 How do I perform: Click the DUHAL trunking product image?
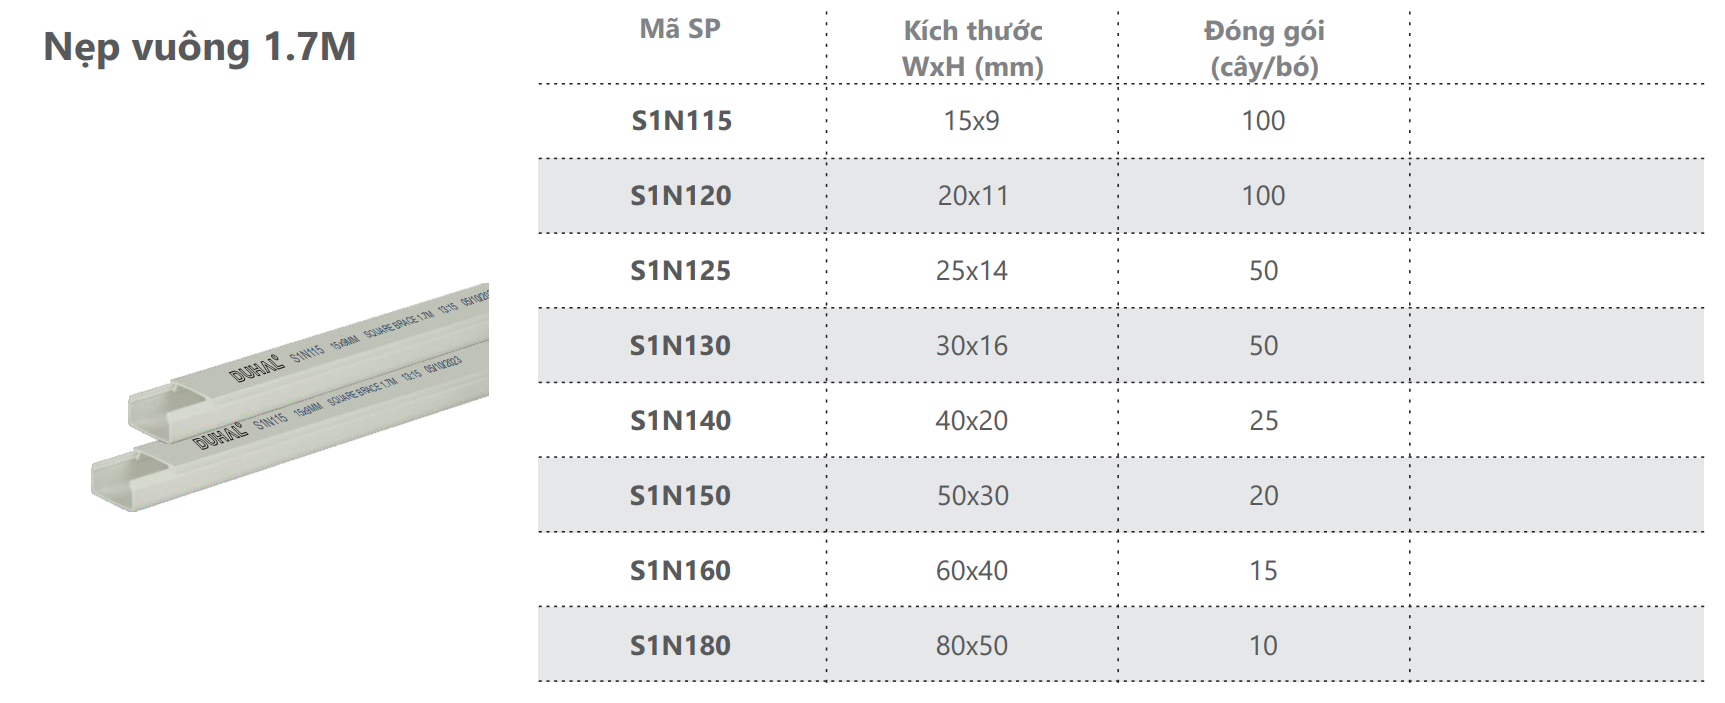[x=290, y=398]
